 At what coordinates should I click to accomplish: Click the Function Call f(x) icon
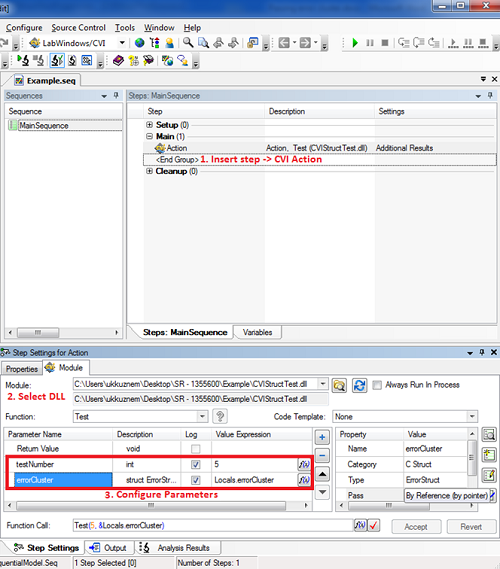(x=360, y=525)
